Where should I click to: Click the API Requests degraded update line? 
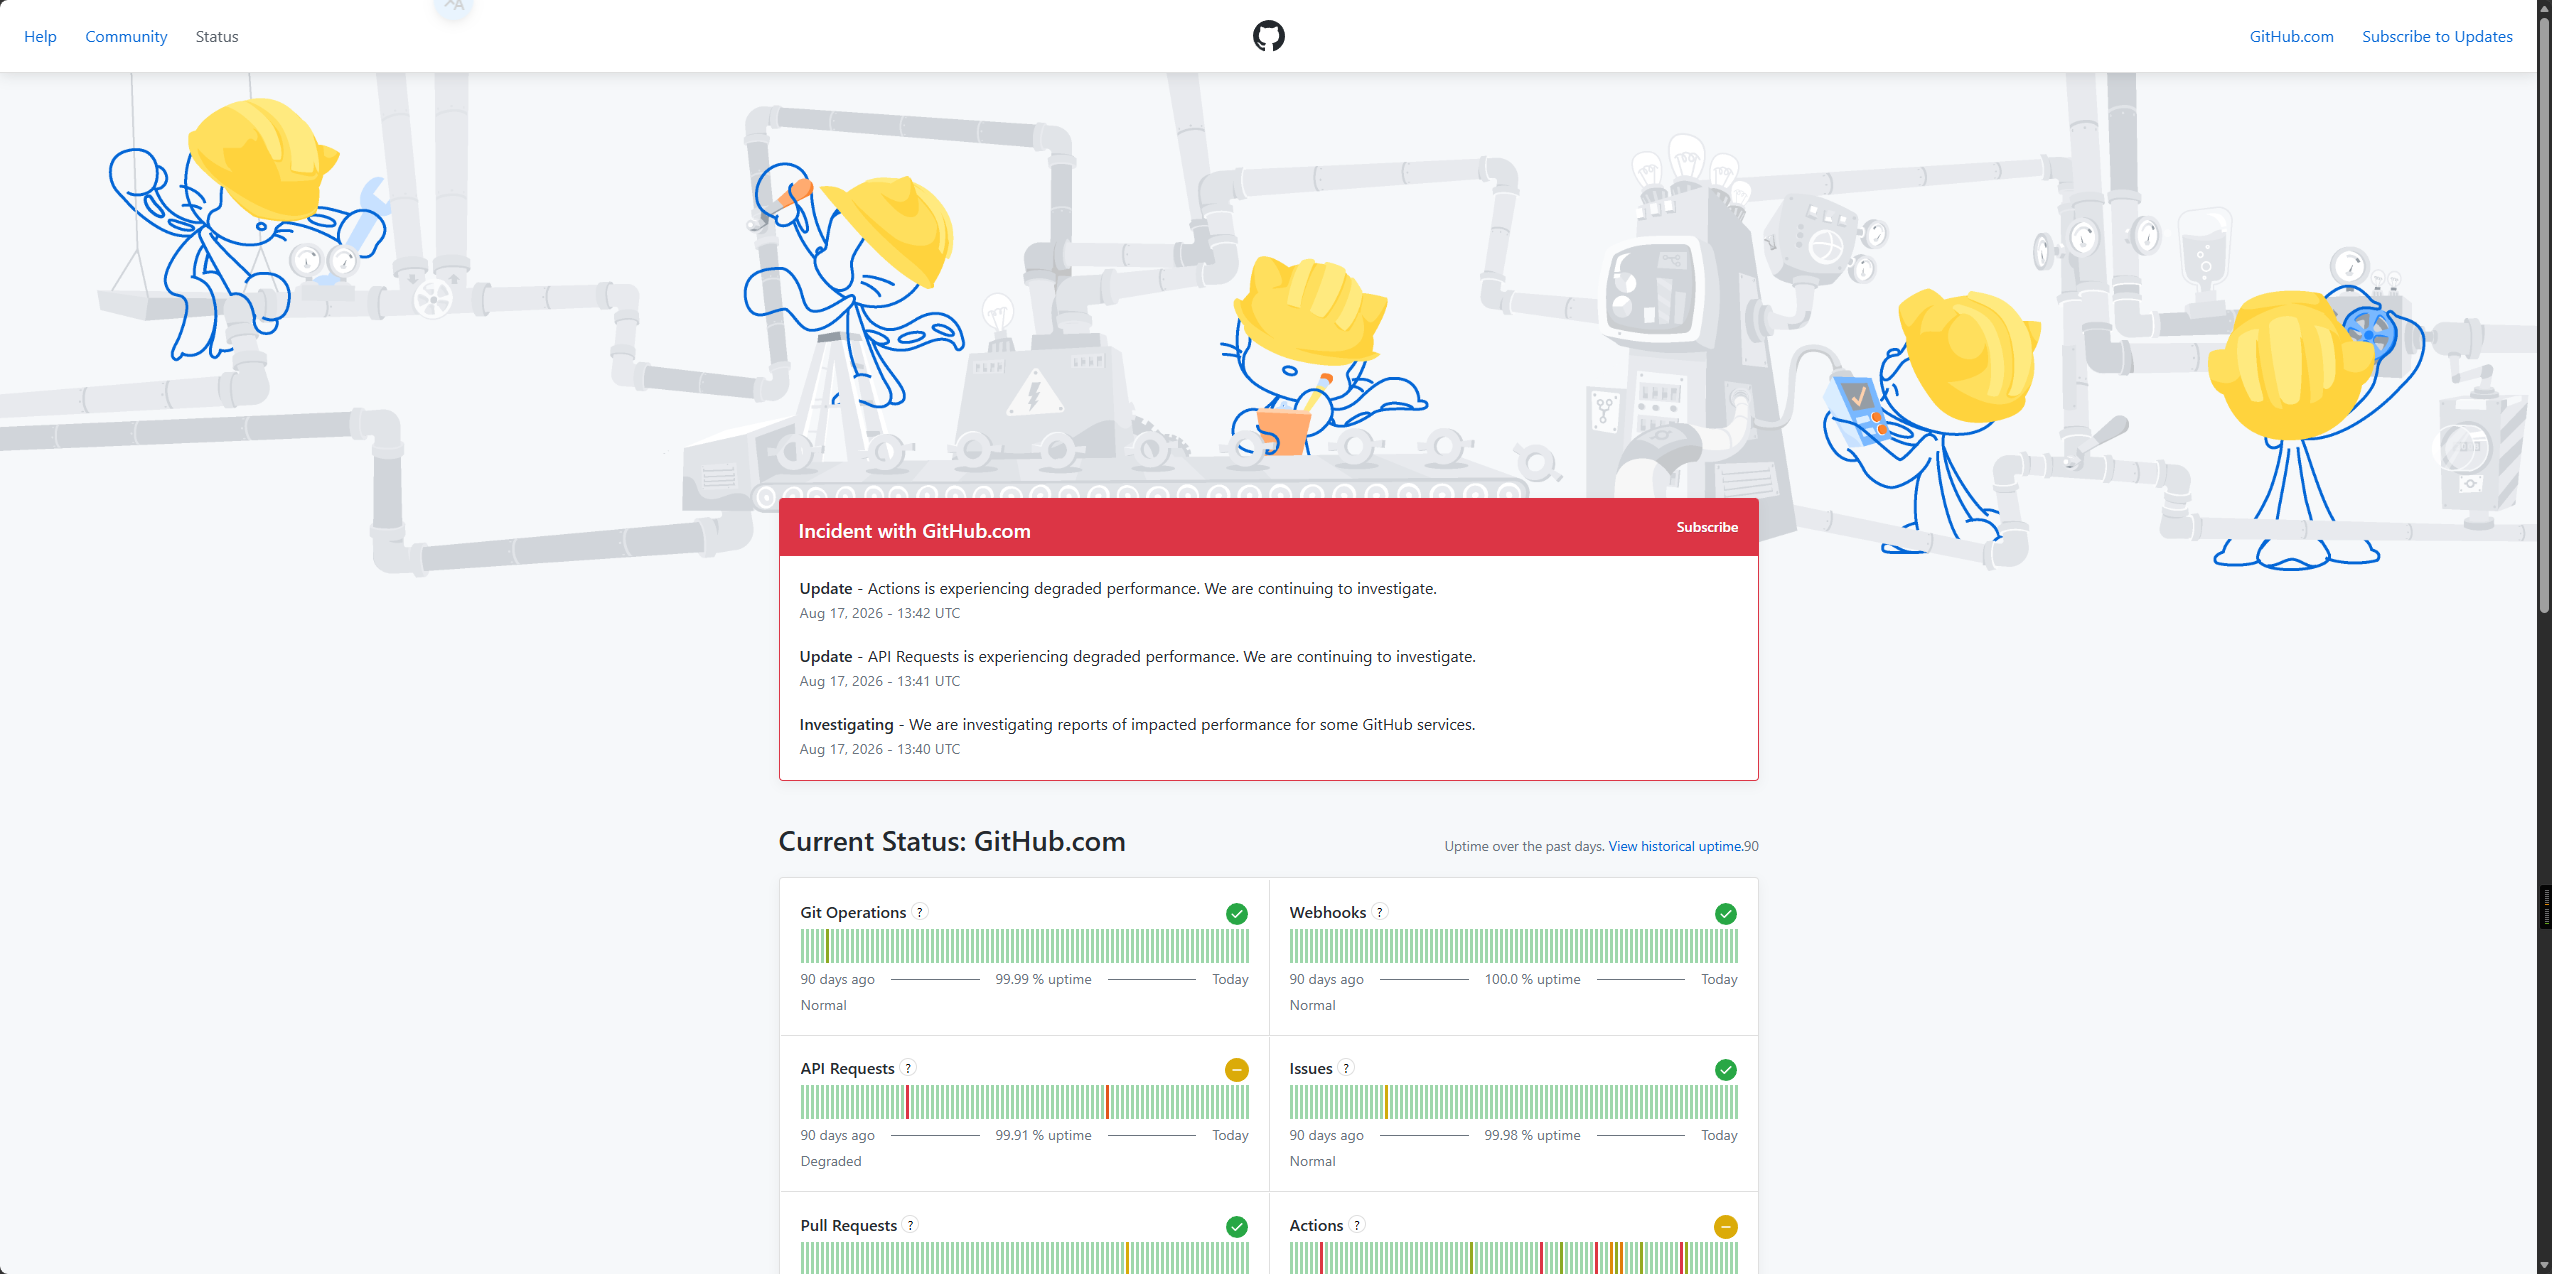(1137, 656)
